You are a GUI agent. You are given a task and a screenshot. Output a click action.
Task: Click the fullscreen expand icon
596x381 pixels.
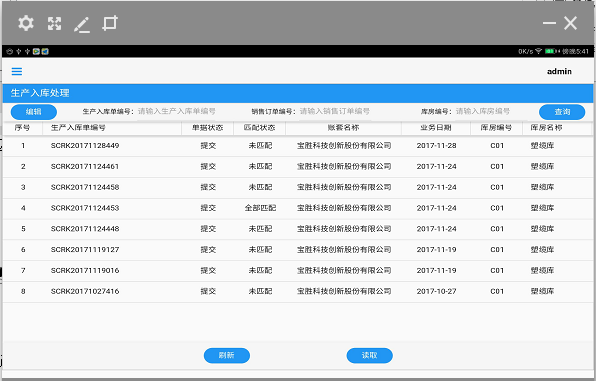pos(54,24)
